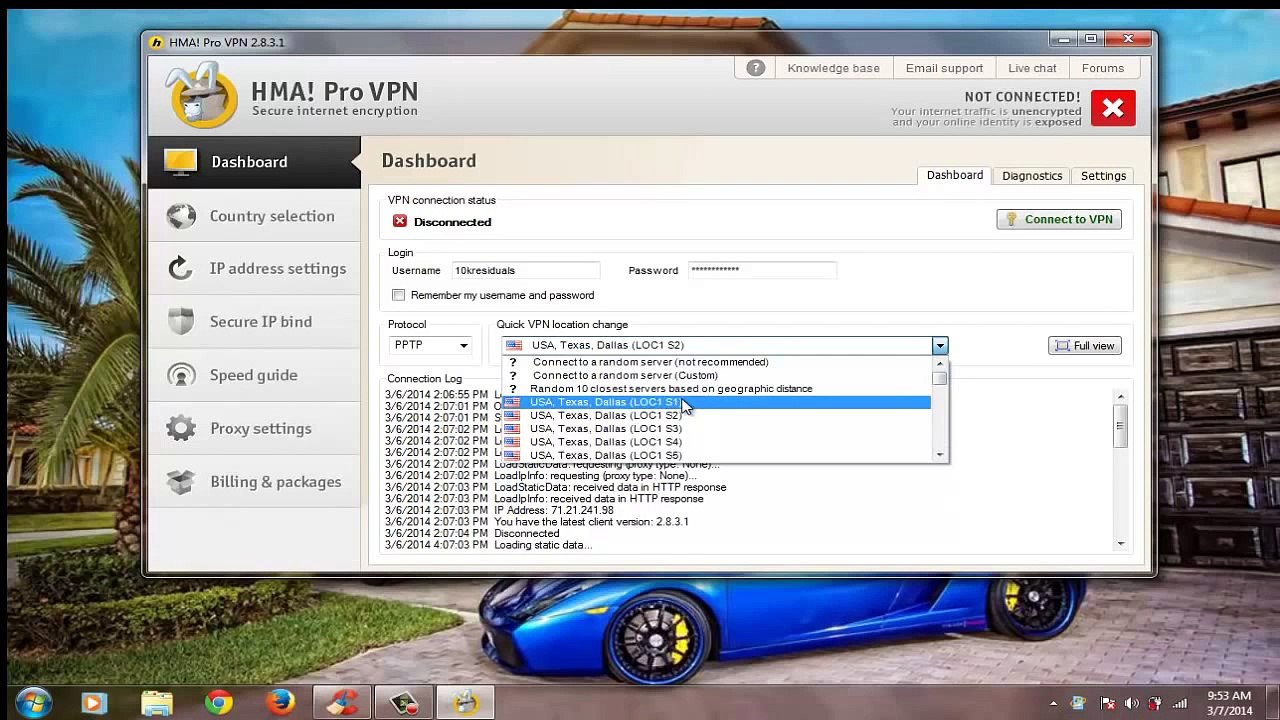Open the Knowledge base link

pyautogui.click(x=833, y=68)
